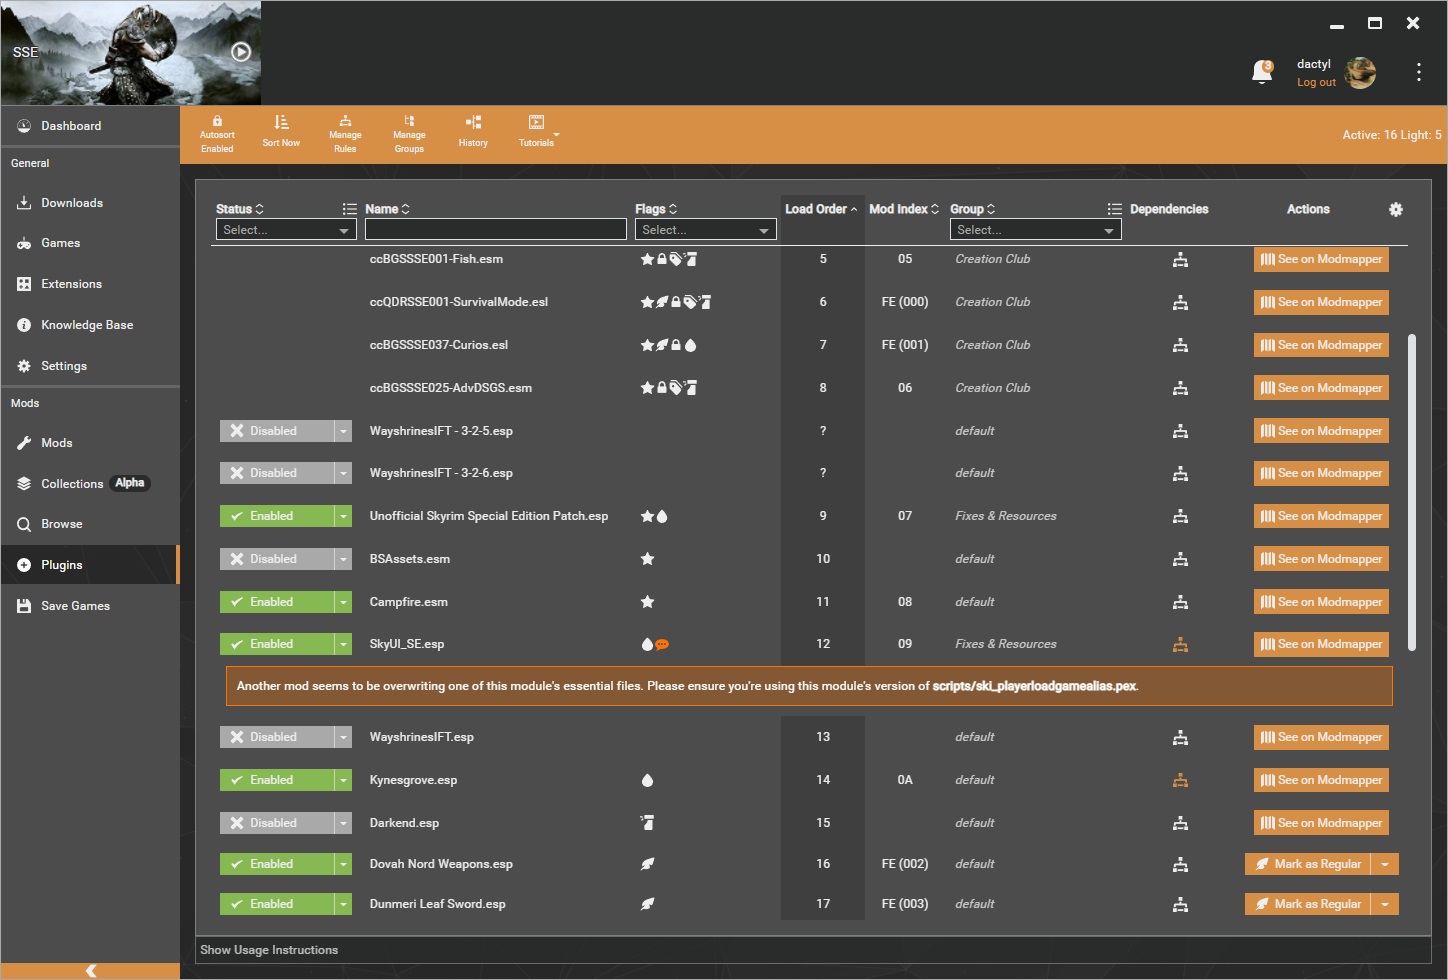
Task: Open the Flags filter dropdown
Action: click(705, 229)
